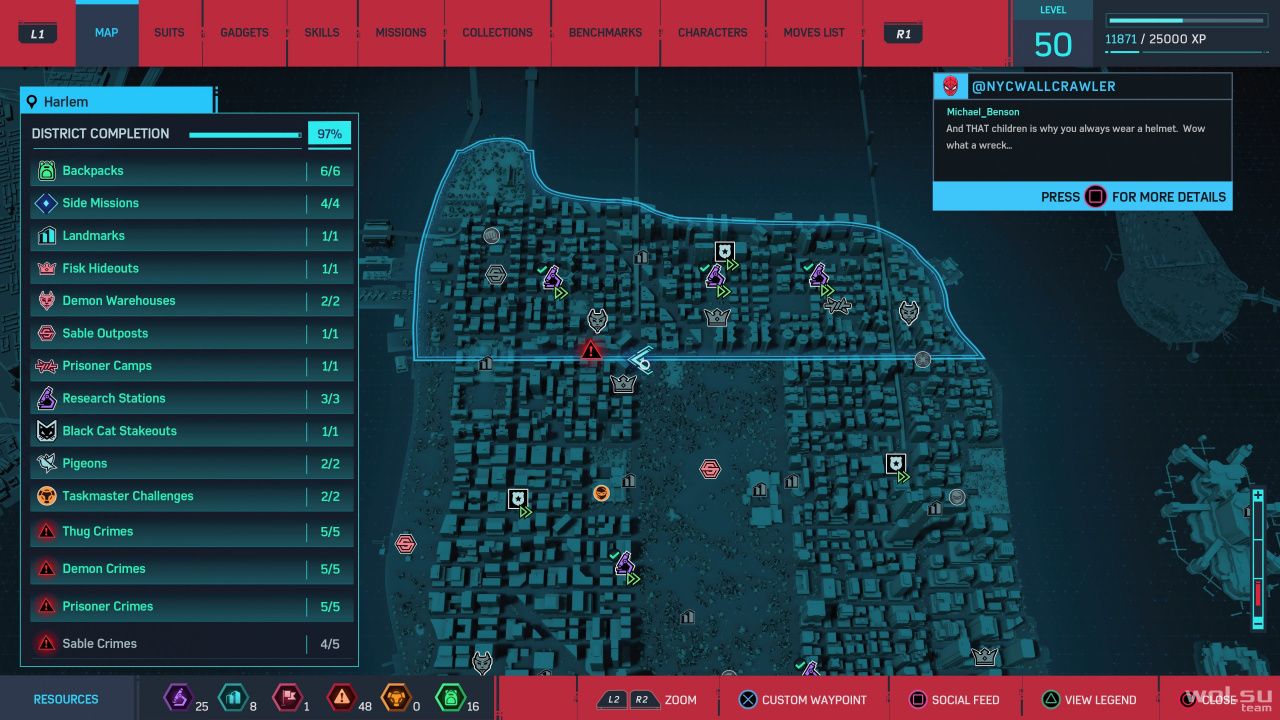This screenshot has height=720, width=1280.
Task: Click the Close circle prompt
Action: click(x=1210, y=700)
